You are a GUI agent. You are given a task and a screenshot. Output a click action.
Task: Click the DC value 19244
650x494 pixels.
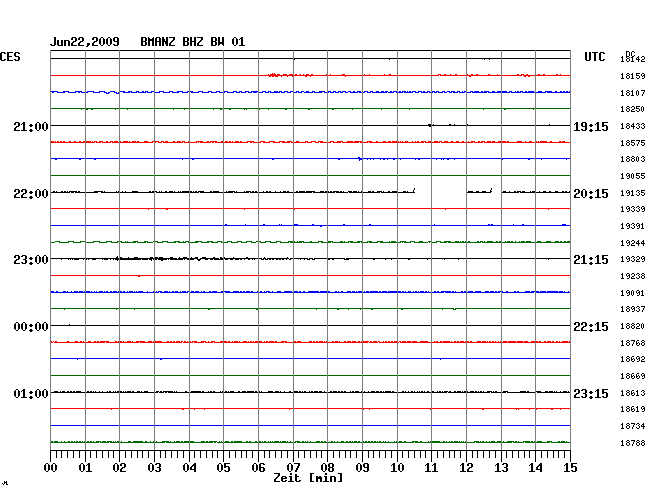[633, 243]
